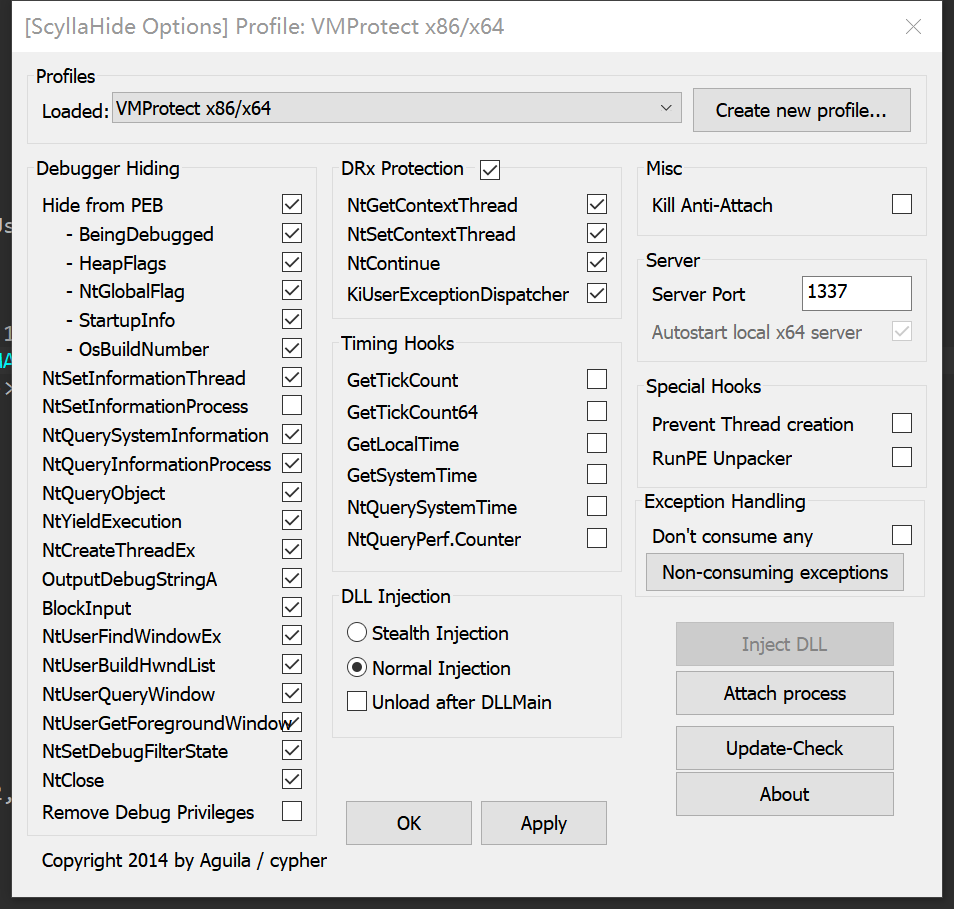Enable the NtQuerySystemTime hook
This screenshot has width=954, height=909.
click(x=597, y=506)
